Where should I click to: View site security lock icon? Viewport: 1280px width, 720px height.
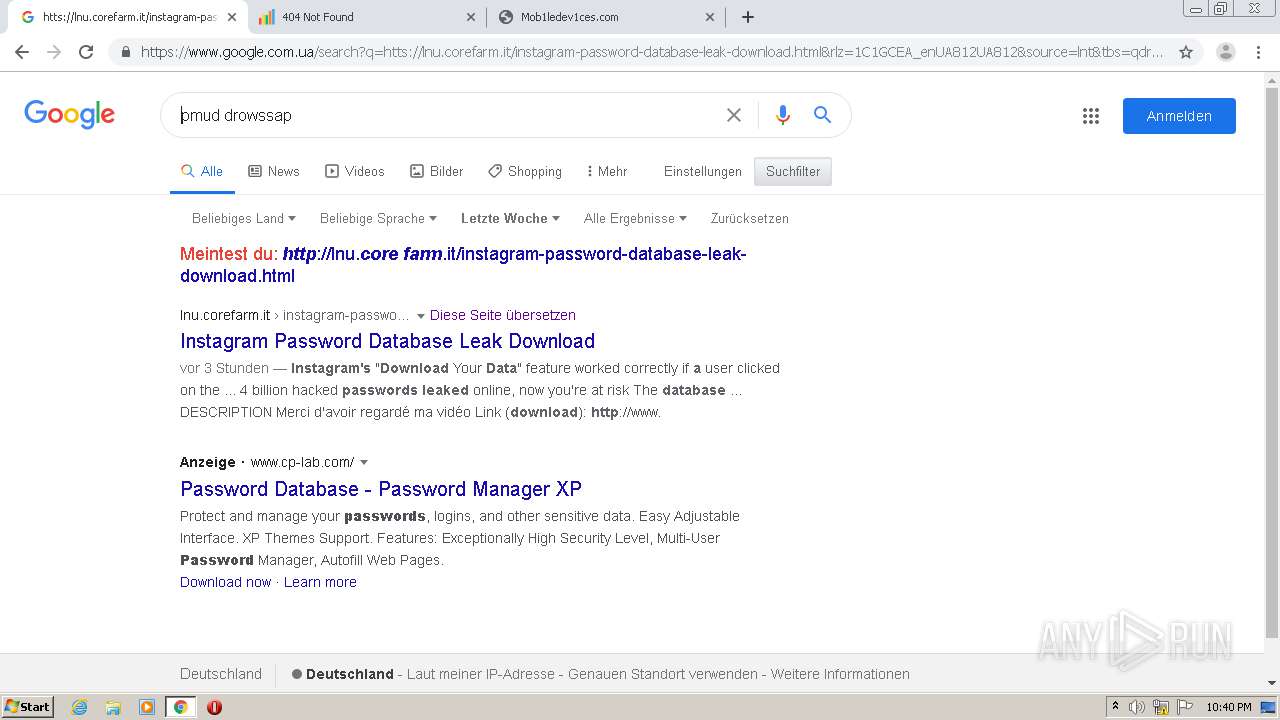coord(125,52)
